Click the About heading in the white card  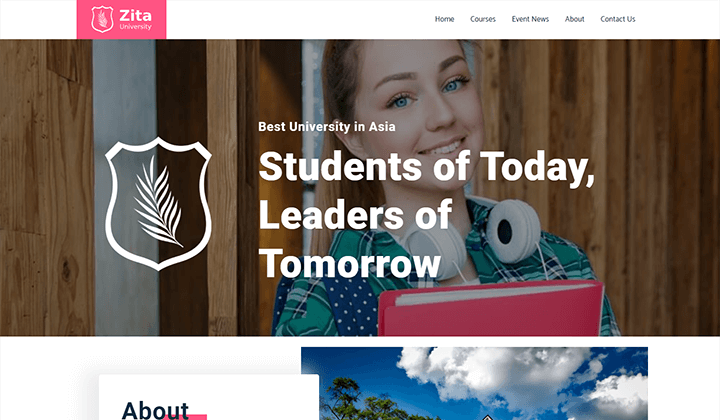point(155,410)
